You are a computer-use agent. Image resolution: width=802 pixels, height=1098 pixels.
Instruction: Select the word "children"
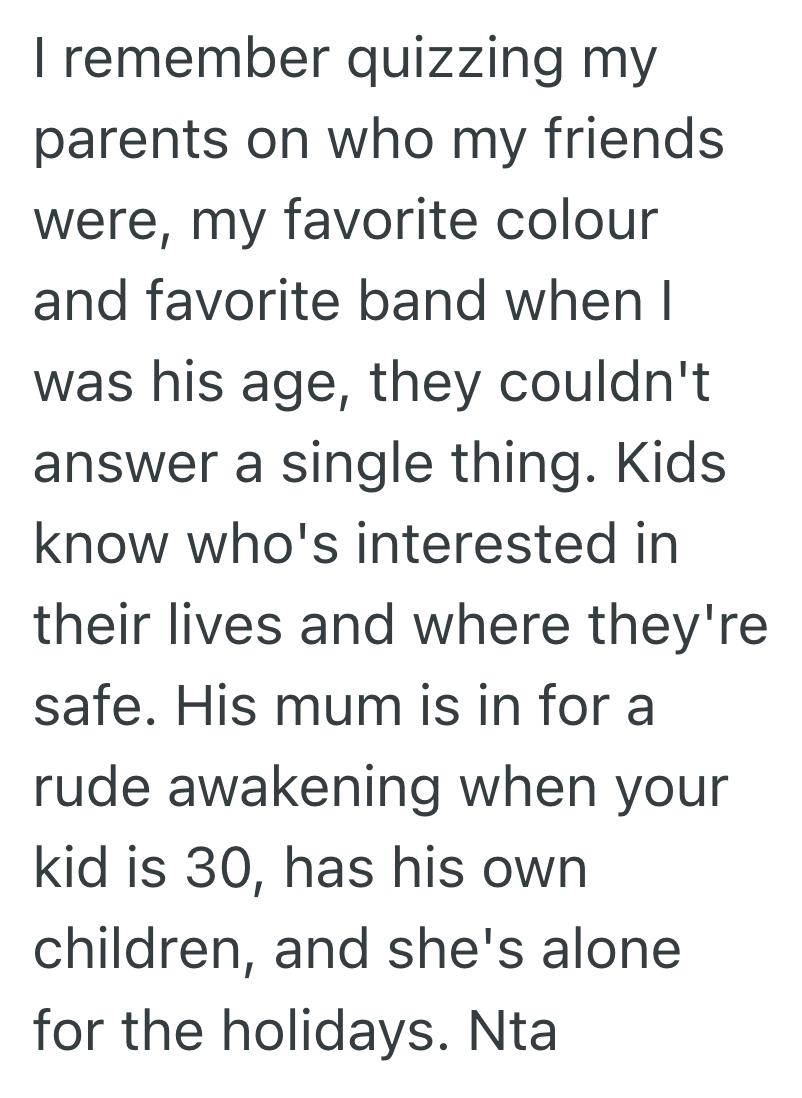[141, 948]
